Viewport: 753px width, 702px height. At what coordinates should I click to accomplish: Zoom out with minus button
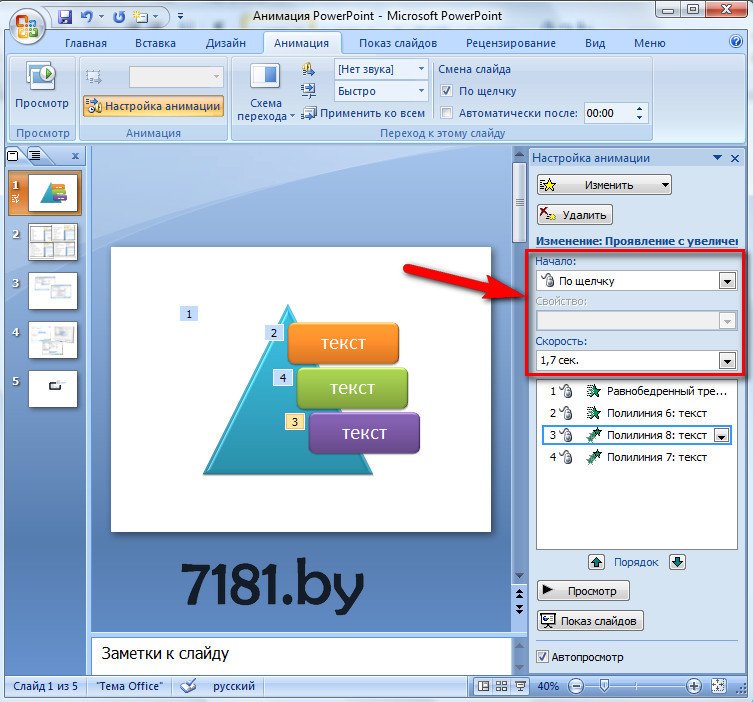pos(575,686)
